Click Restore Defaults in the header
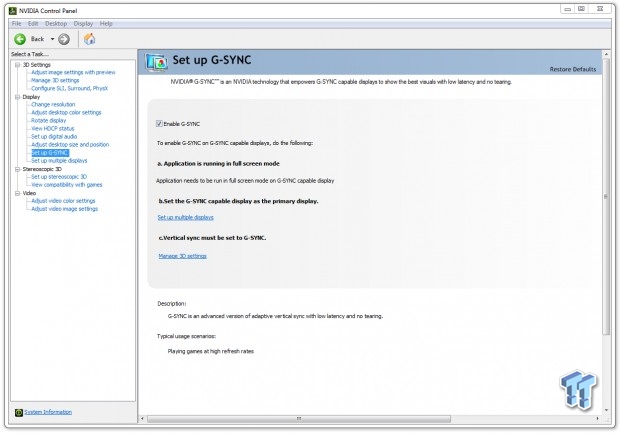620x434 pixels. click(x=573, y=69)
